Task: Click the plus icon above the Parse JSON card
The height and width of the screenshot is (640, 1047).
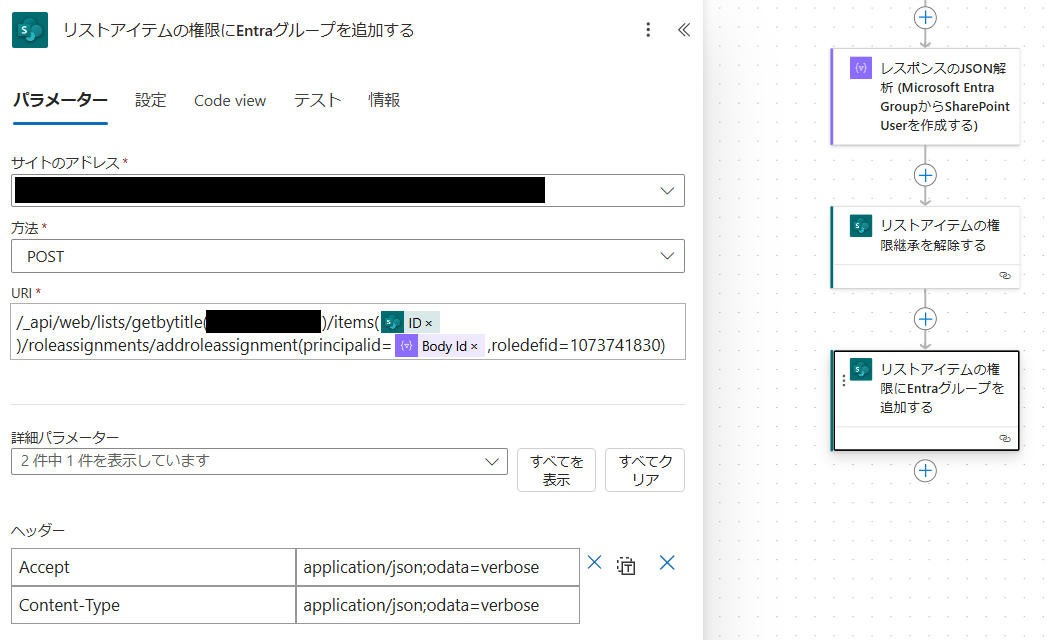Action: (x=925, y=17)
